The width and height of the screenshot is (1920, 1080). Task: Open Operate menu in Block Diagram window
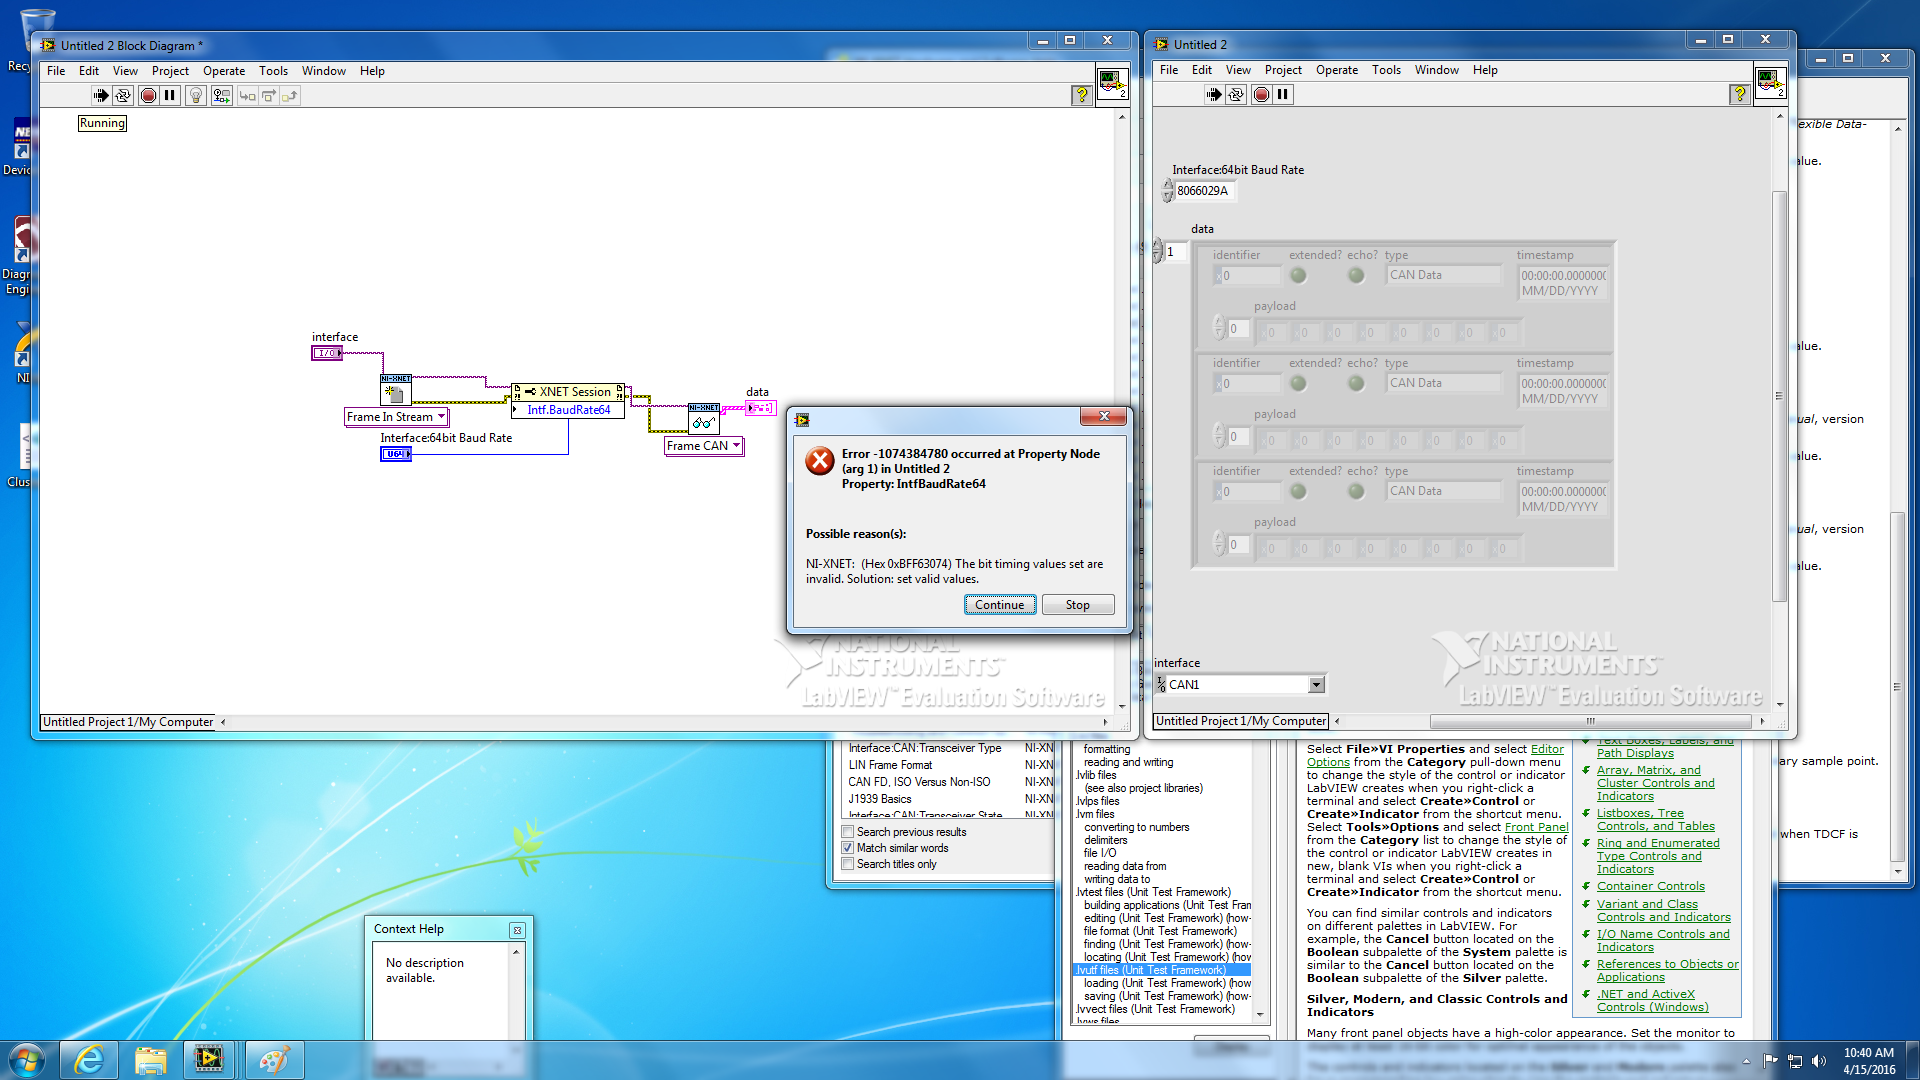(x=224, y=71)
